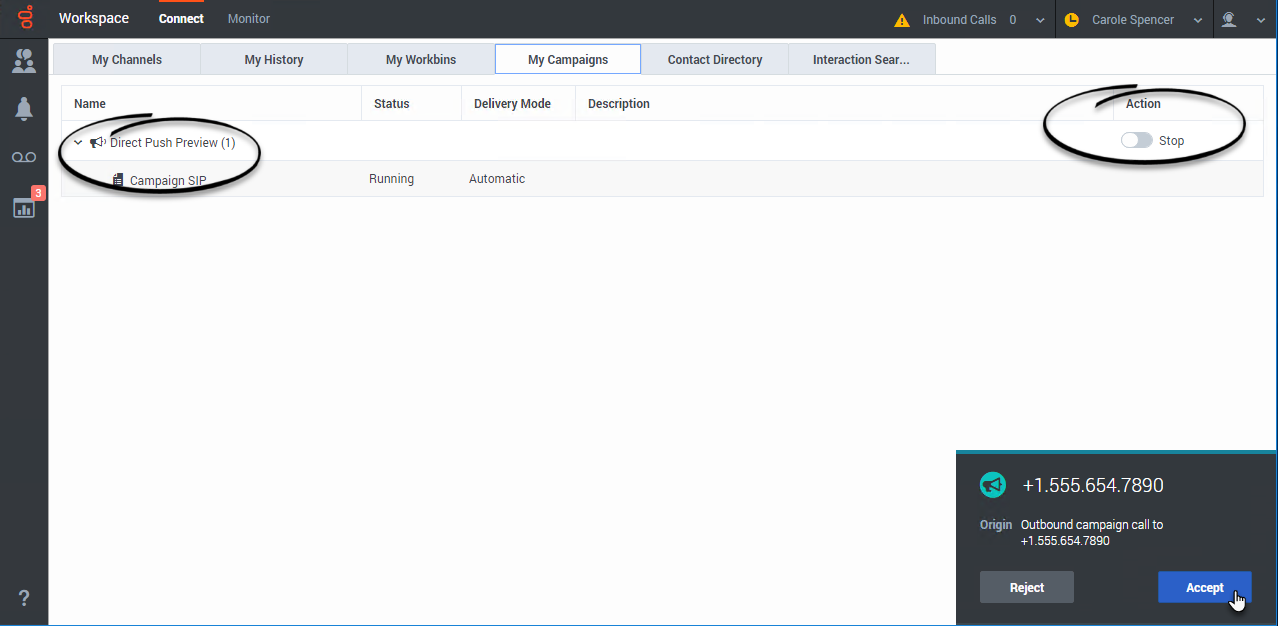This screenshot has width=1278, height=626.
Task: Collapse the Direct Push Preview campaign group
Action: (x=78, y=143)
